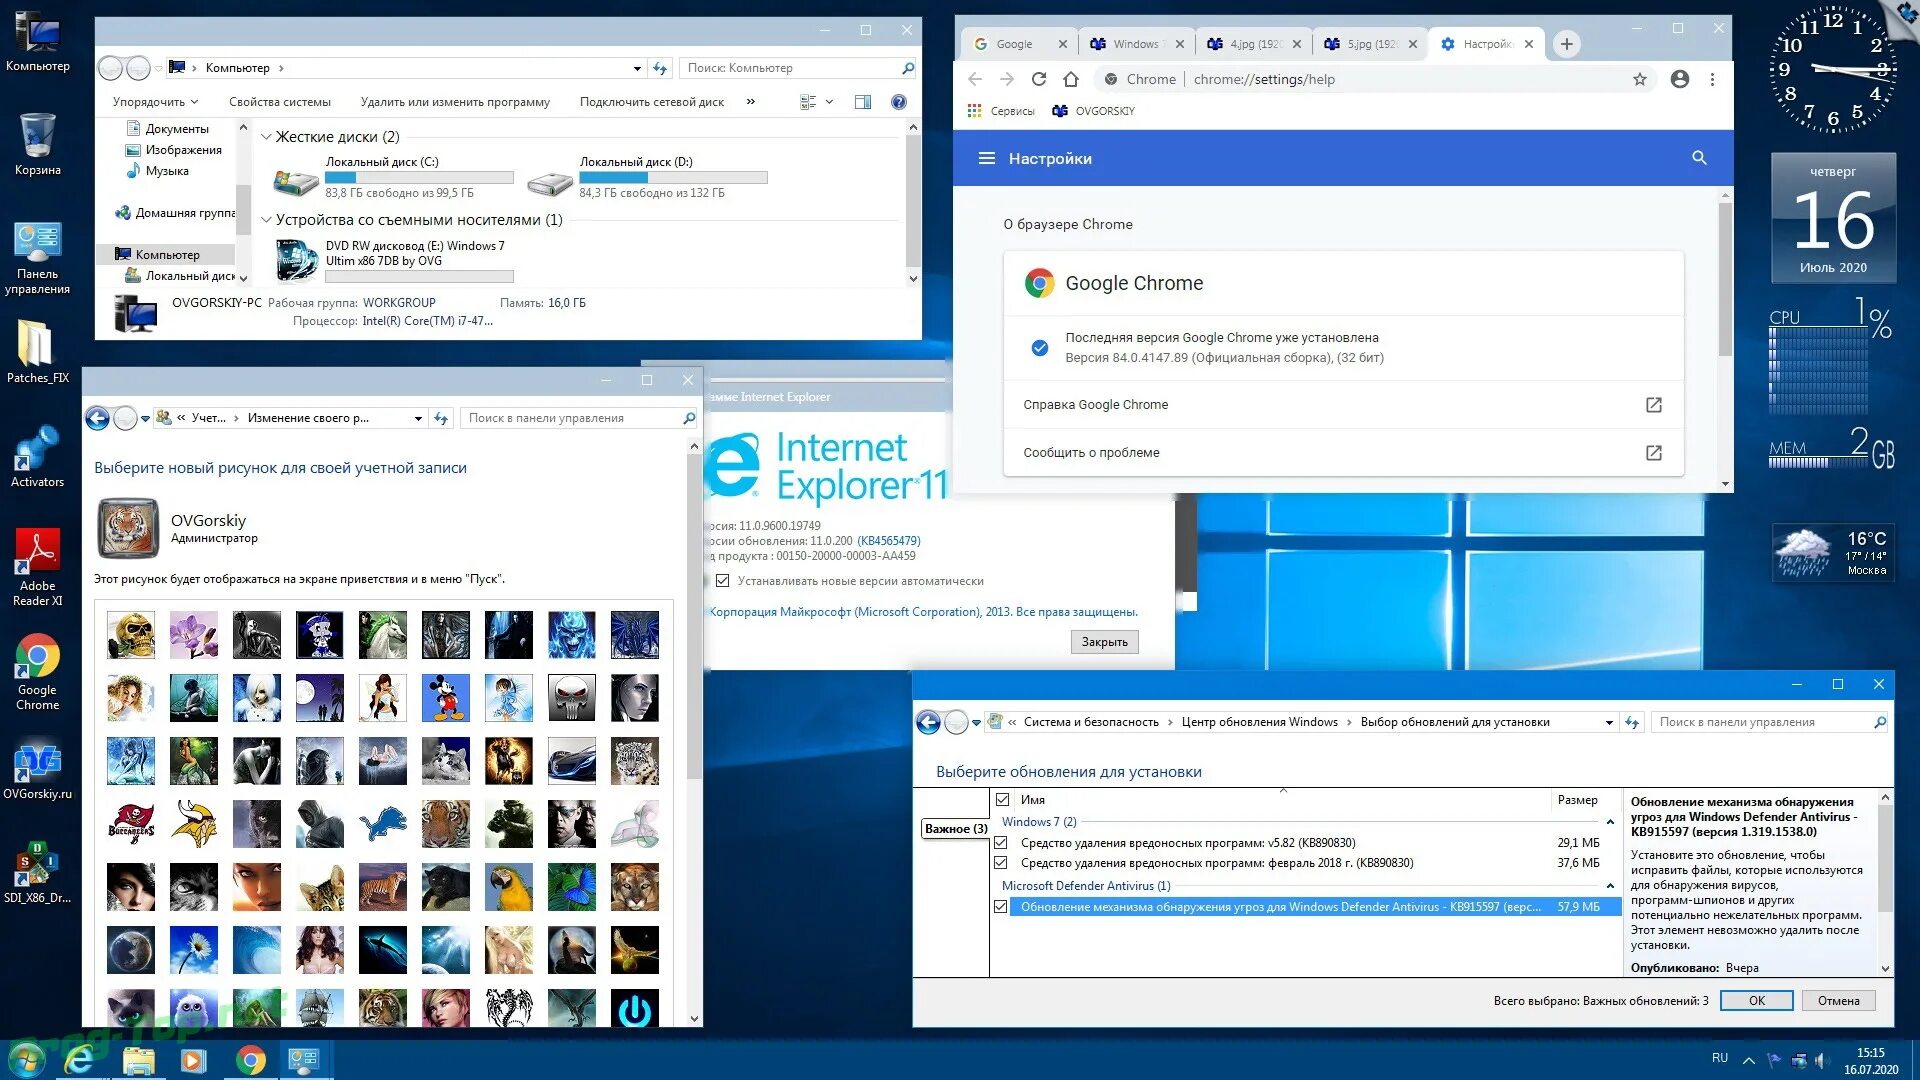Open File Explorer from the taskbar
Image resolution: width=1920 pixels, height=1080 pixels.
138,1060
